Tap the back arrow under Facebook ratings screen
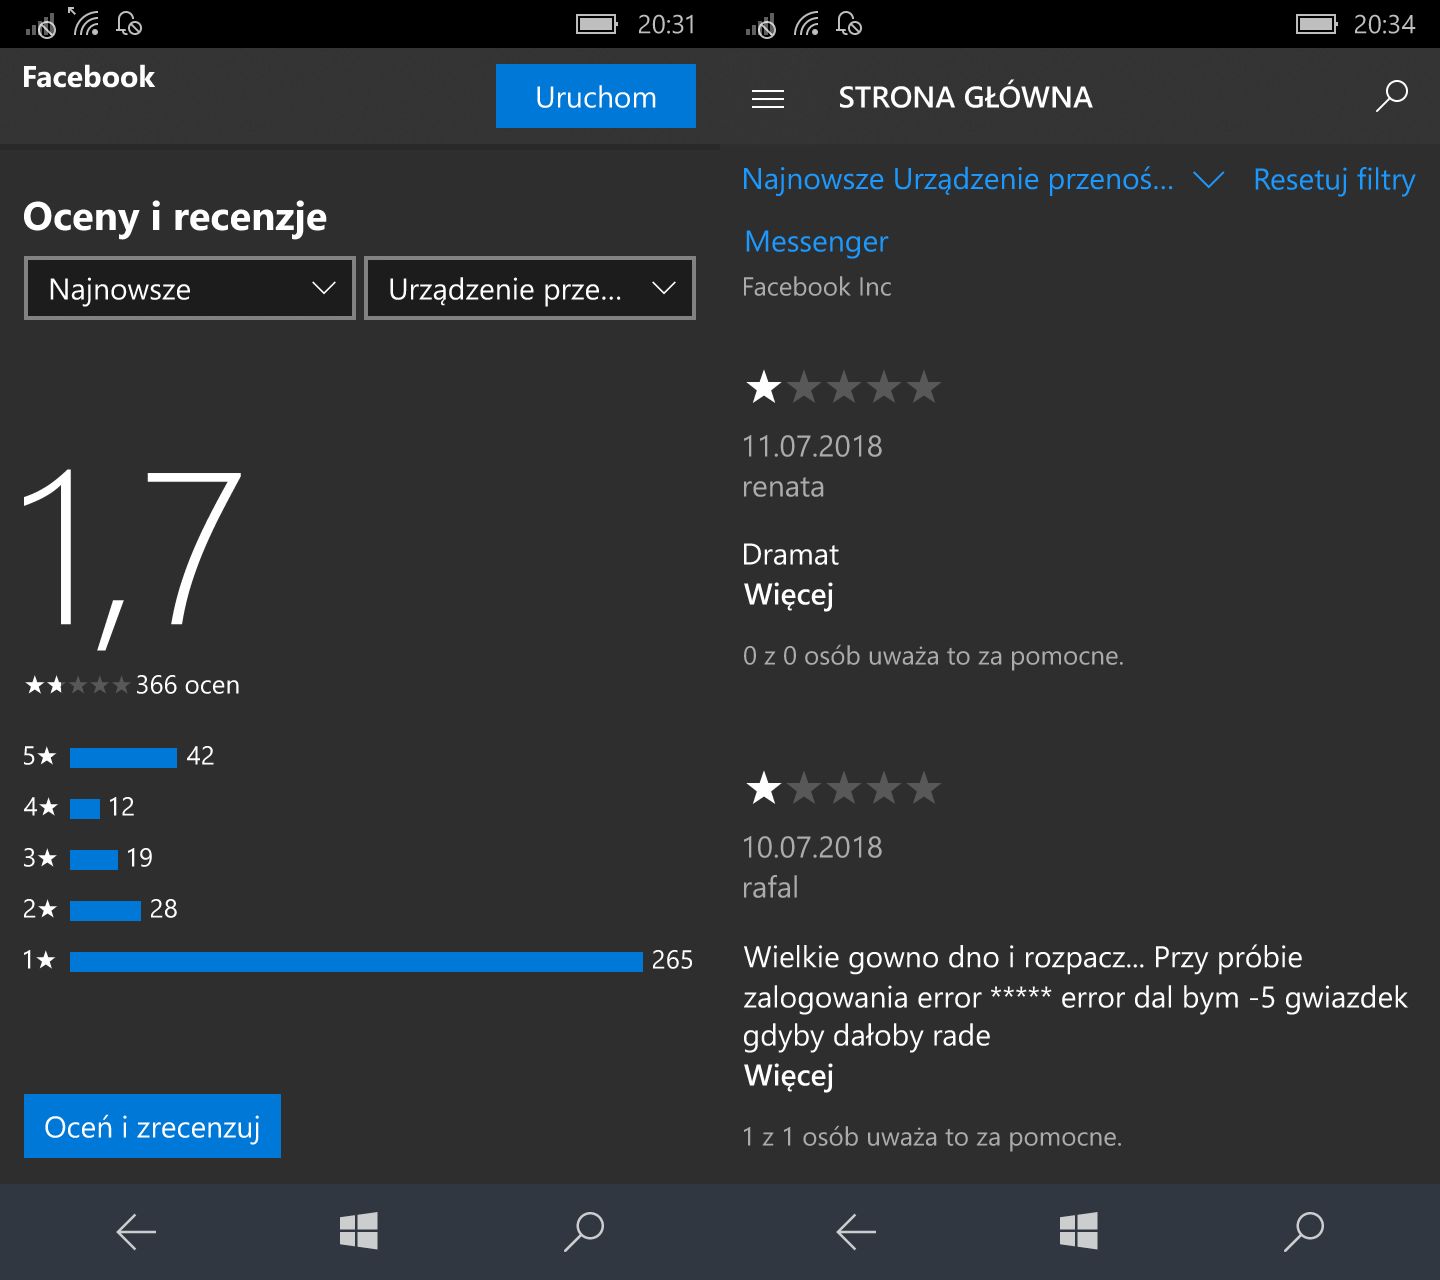This screenshot has width=1440, height=1280. tap(136, 1232)
